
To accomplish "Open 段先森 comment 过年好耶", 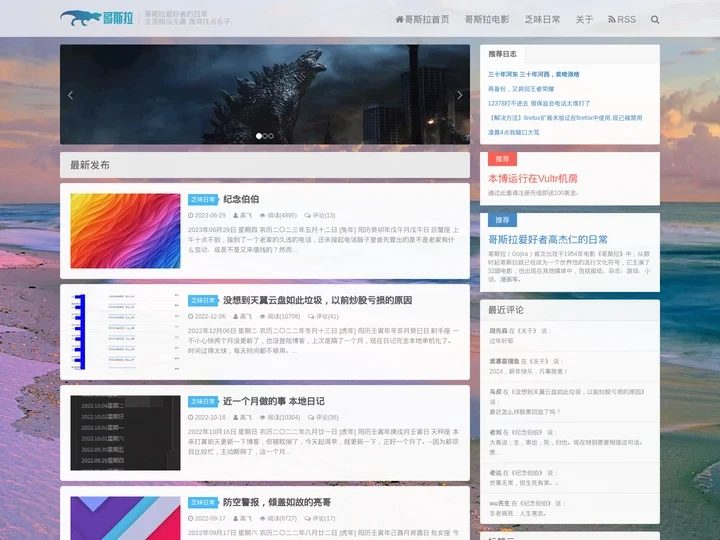I will [570, 336].
